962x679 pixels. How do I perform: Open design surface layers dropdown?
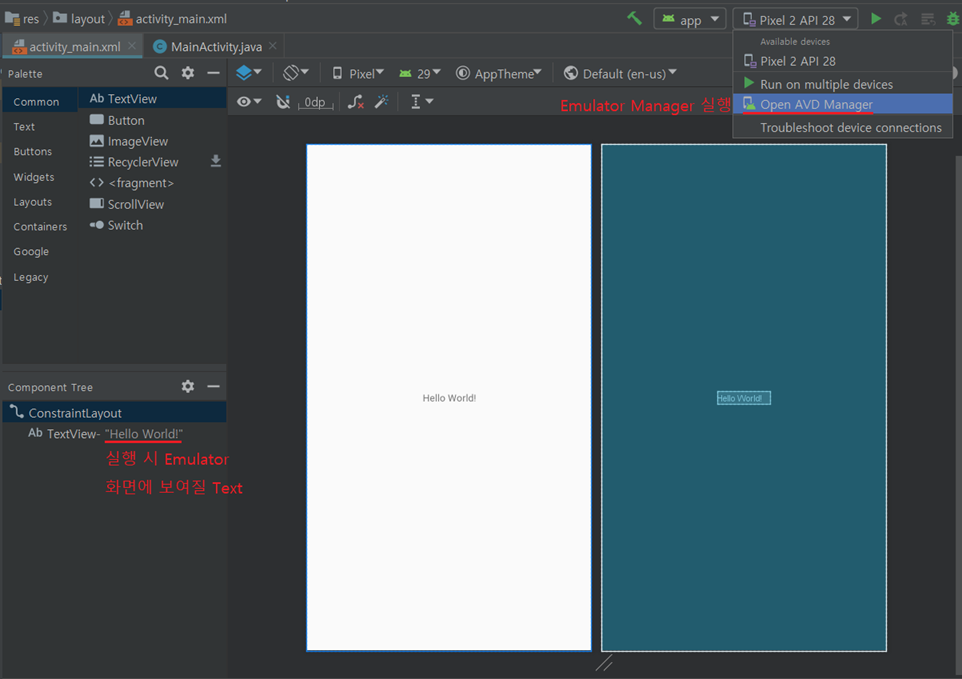249,73
